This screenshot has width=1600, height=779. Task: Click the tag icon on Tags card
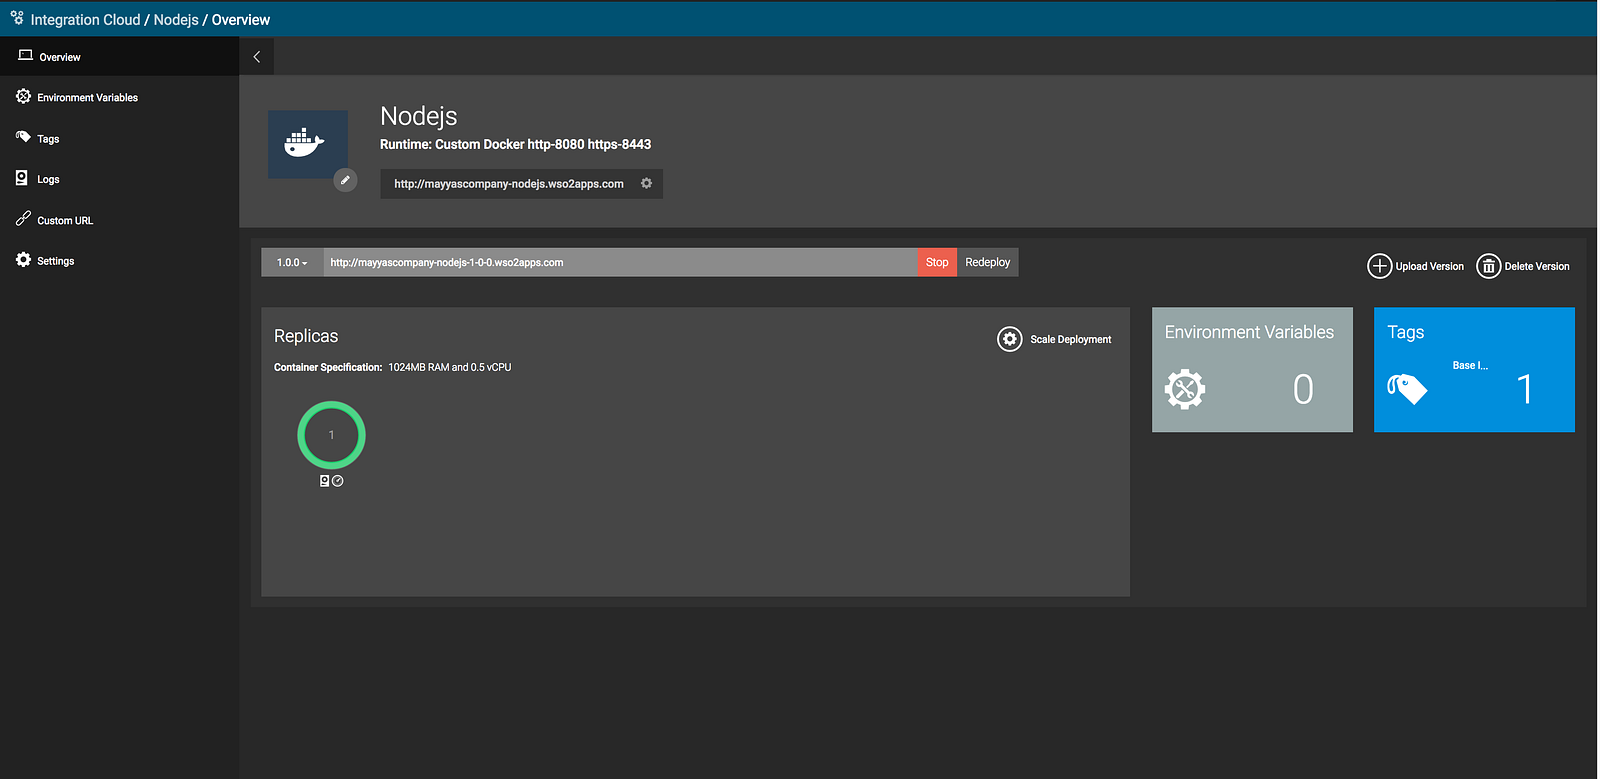(x=1407, y=389)
